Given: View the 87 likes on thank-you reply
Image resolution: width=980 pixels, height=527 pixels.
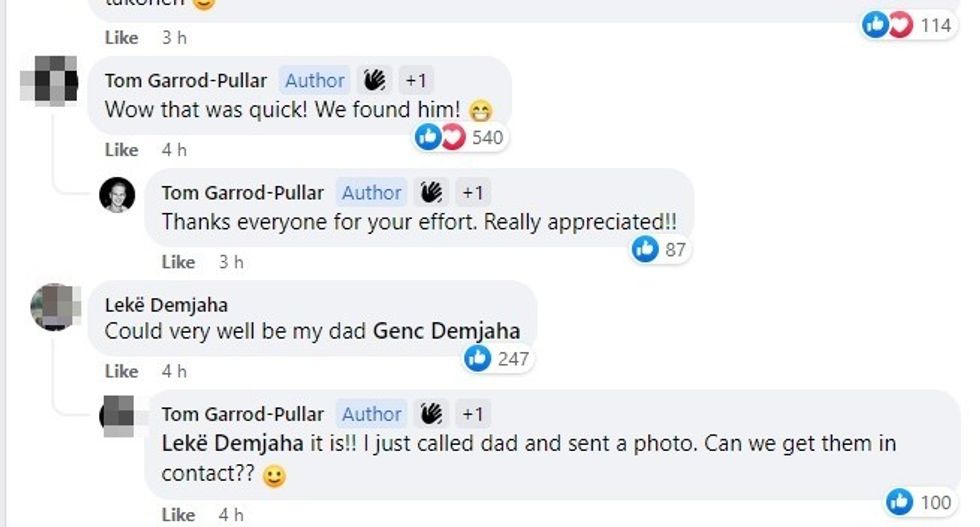Looking at the screenshot, I should pos(661,249).
